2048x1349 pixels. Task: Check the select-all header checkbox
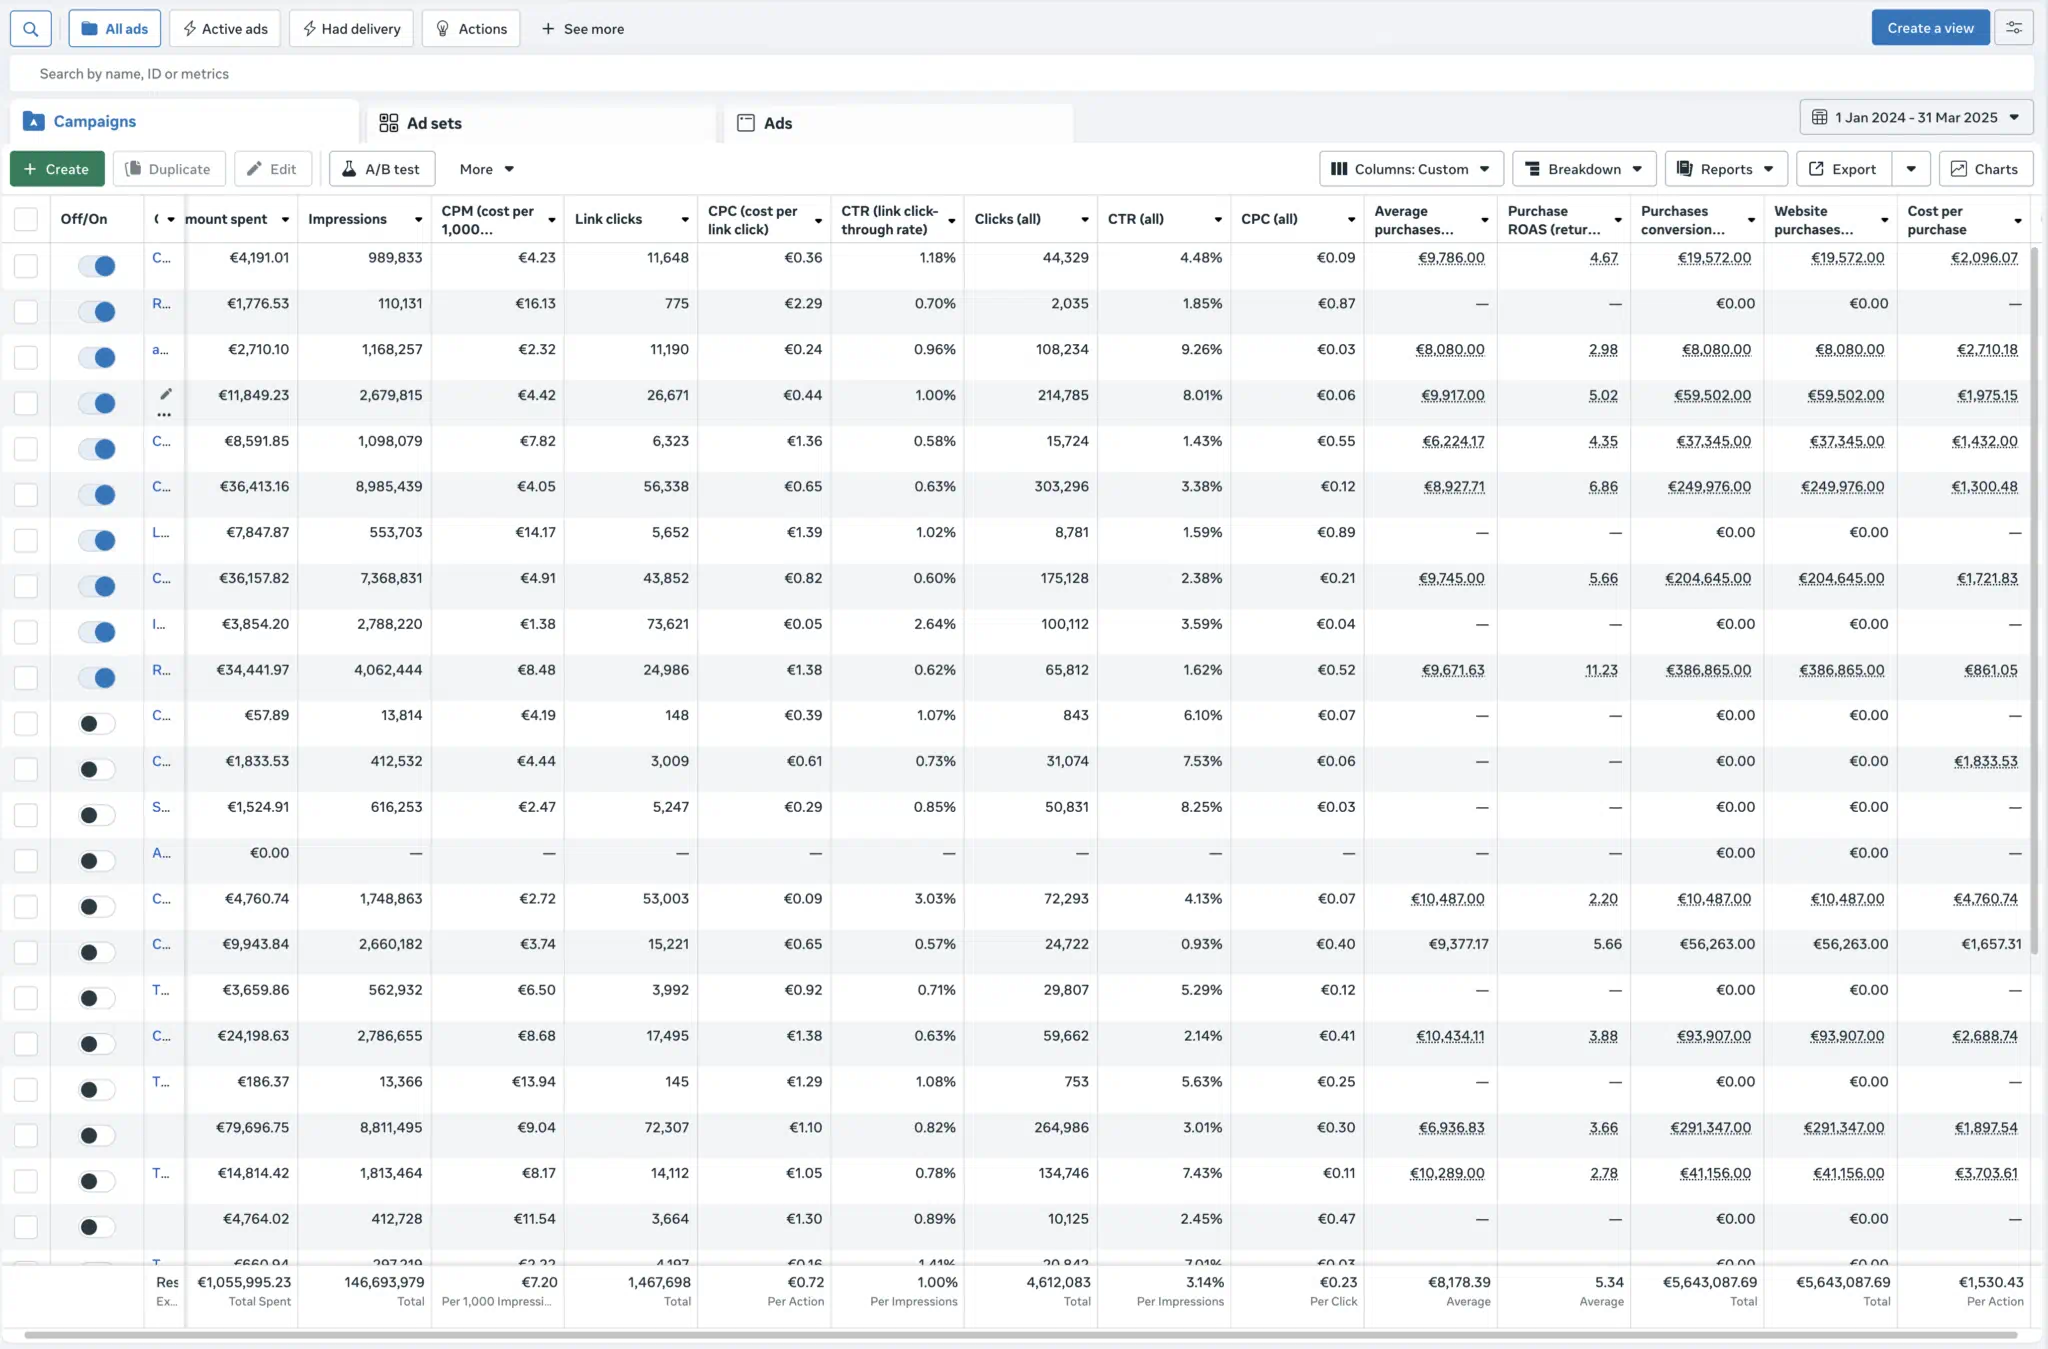click(x=26, y=219)
